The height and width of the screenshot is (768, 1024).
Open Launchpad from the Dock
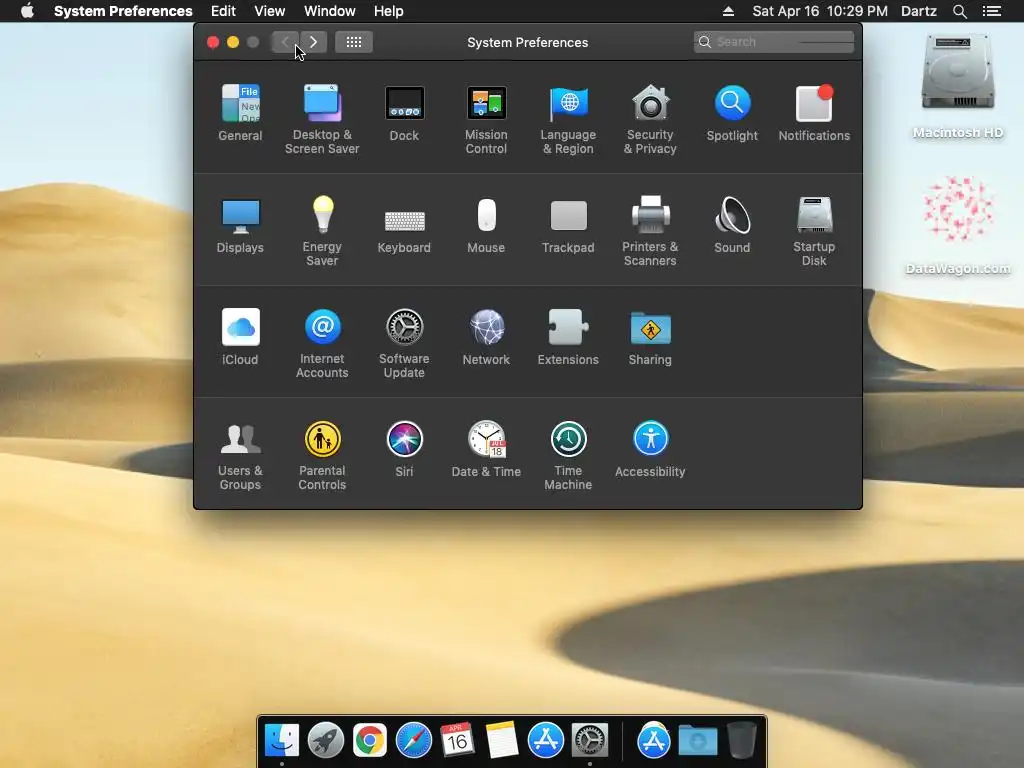(325, 741)
